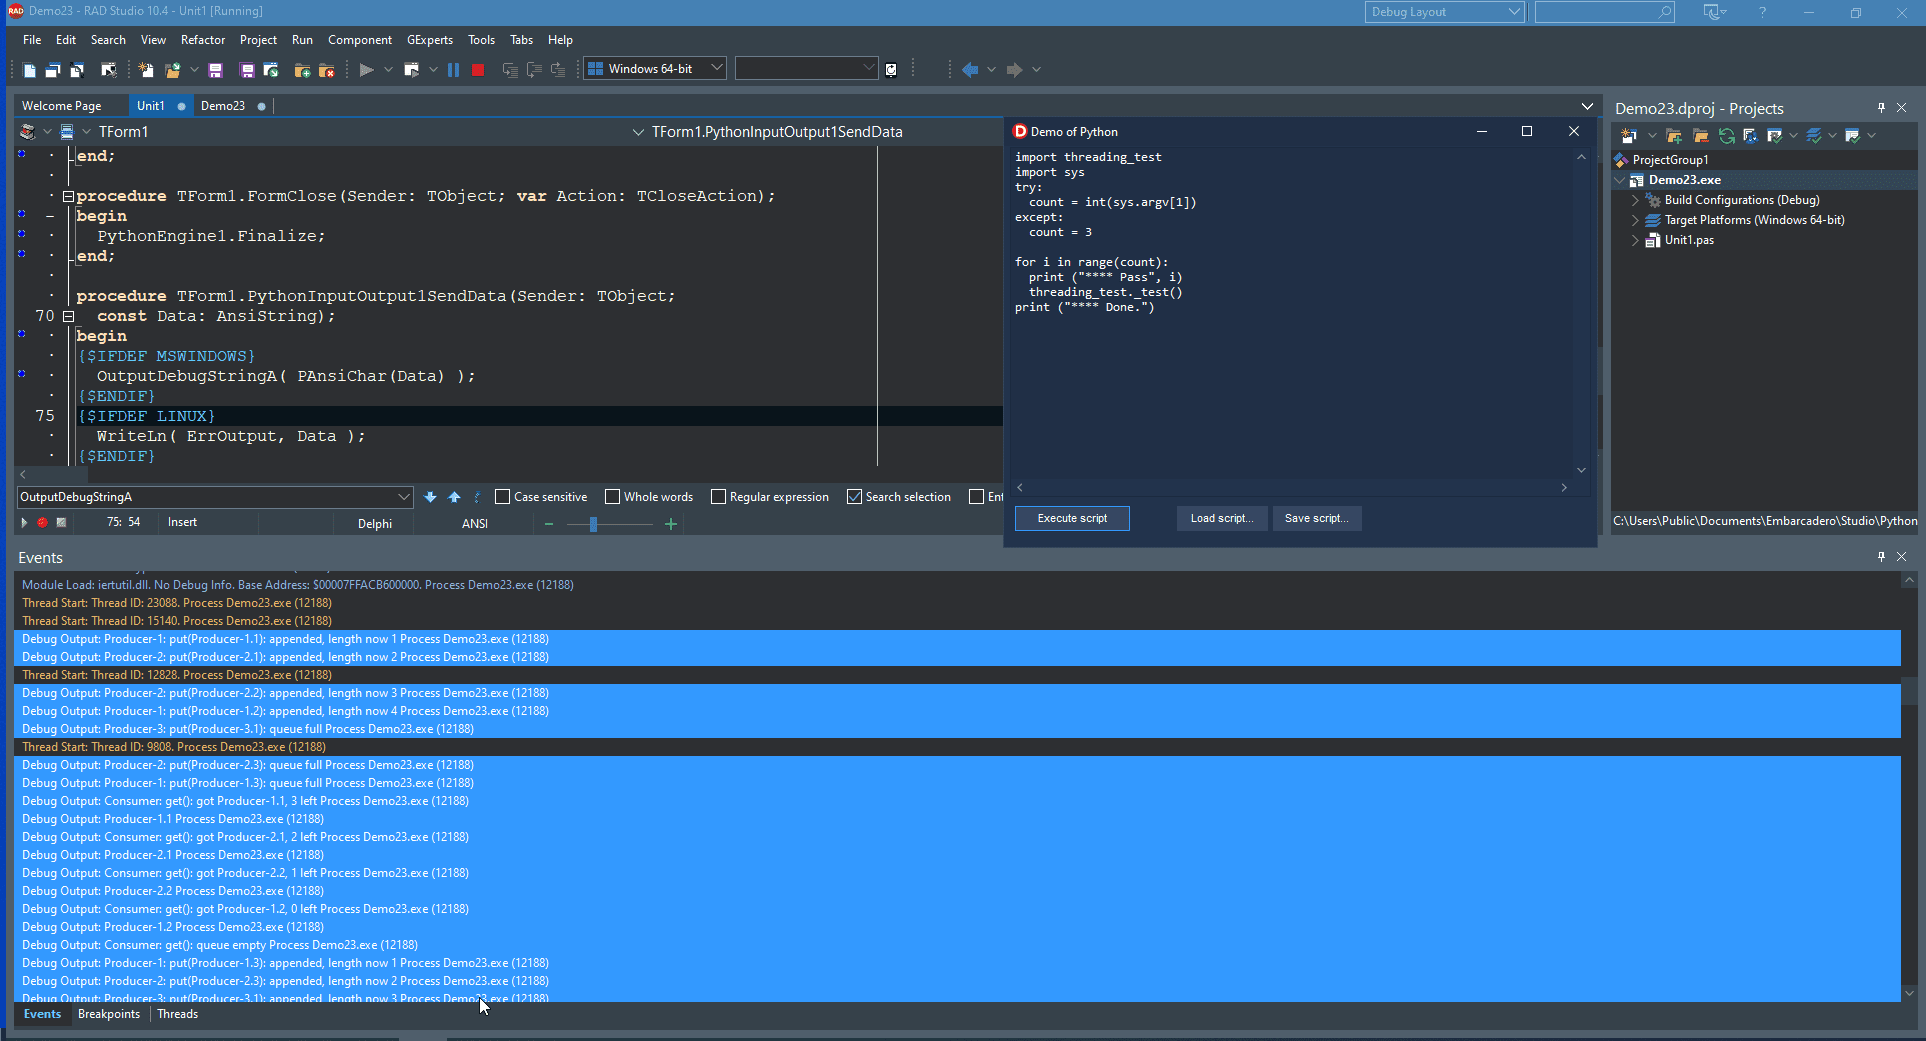
Task: Switch to Breakpoints bottom tab
Action: pyautogui.click(x=109, y=1014)
